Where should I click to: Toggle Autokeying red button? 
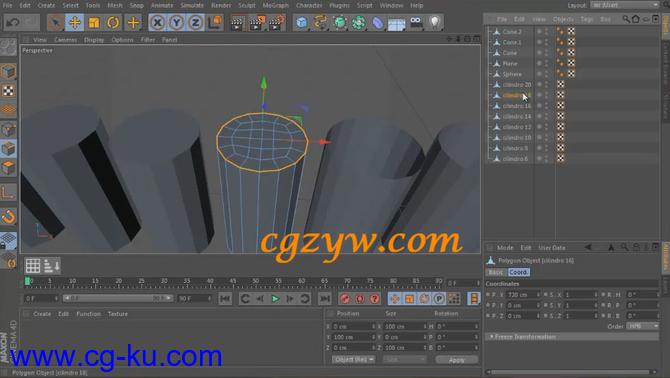[x=360, y=299]
